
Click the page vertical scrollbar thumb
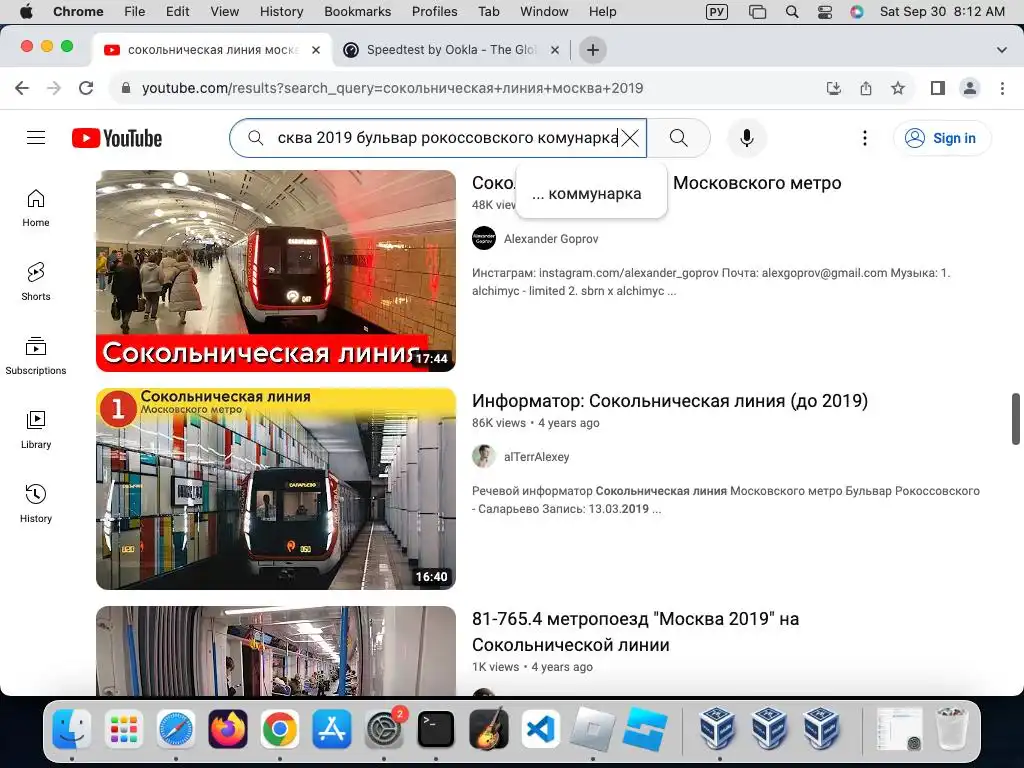pos(1016,419)
